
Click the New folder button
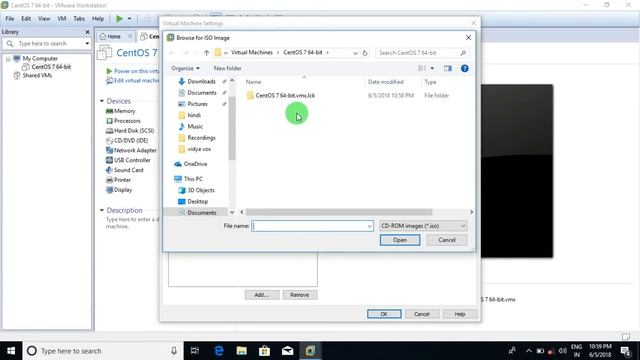click(x=227, y=68)
